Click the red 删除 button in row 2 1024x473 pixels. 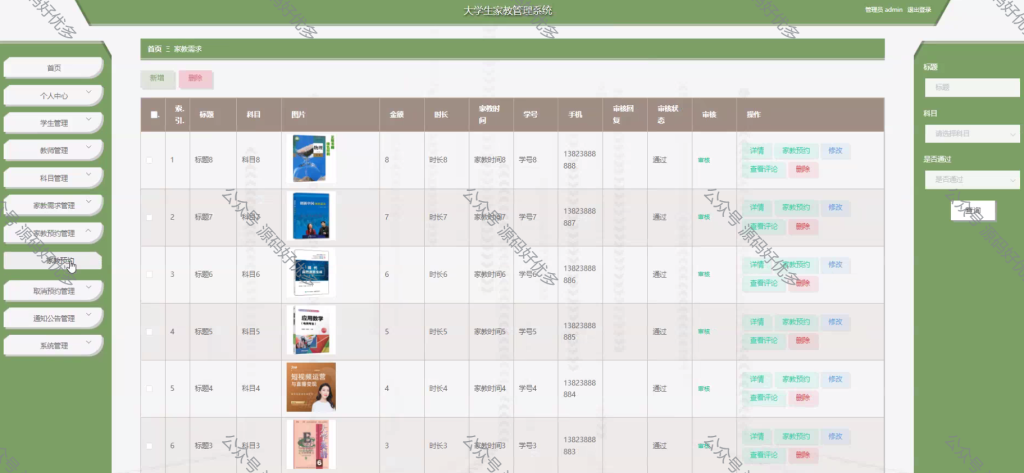(x=803, y=227)
